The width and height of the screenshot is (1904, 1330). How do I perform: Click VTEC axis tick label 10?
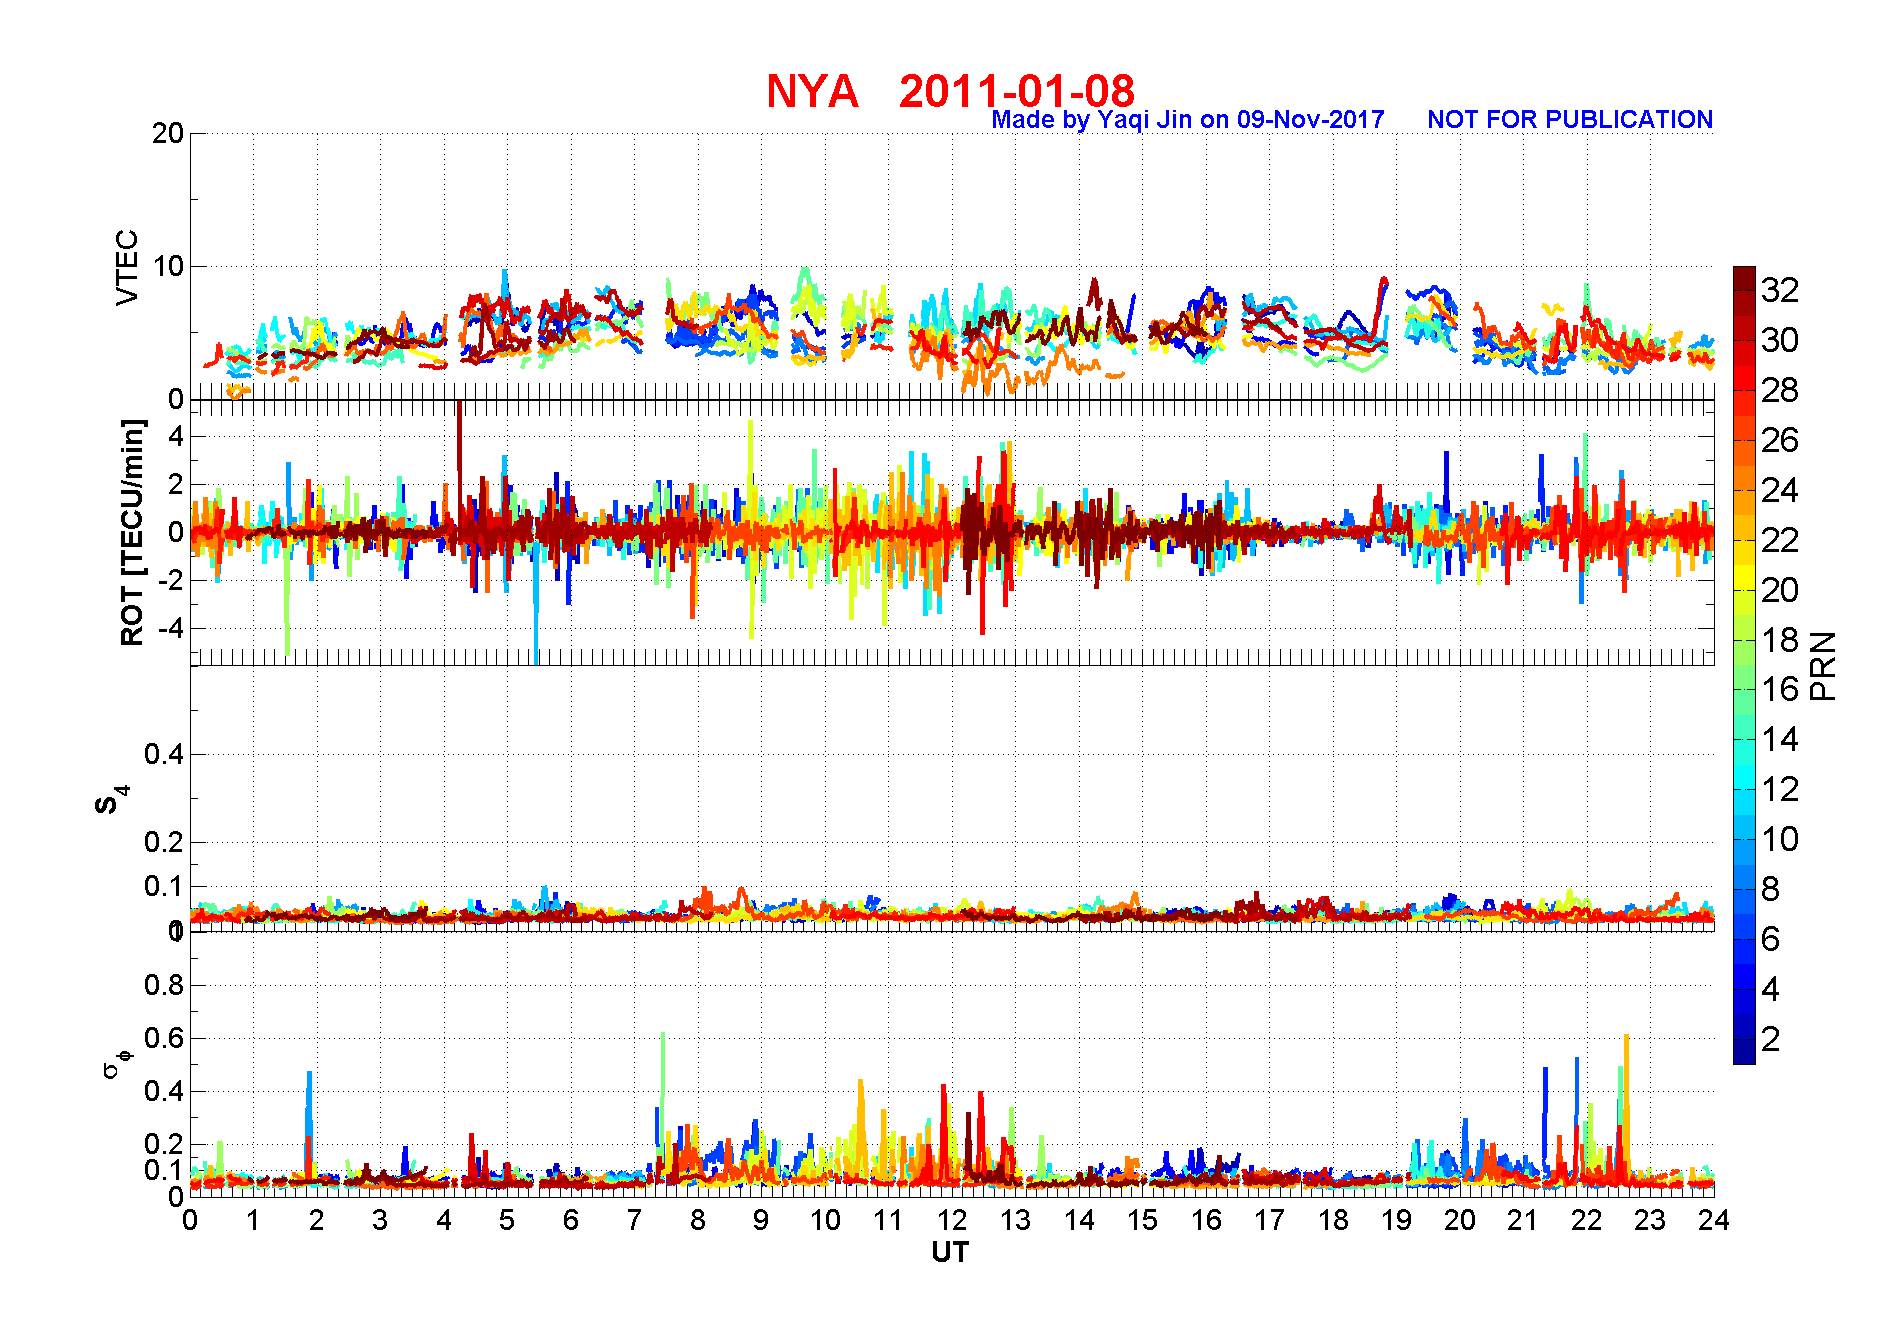coord(168,266)
